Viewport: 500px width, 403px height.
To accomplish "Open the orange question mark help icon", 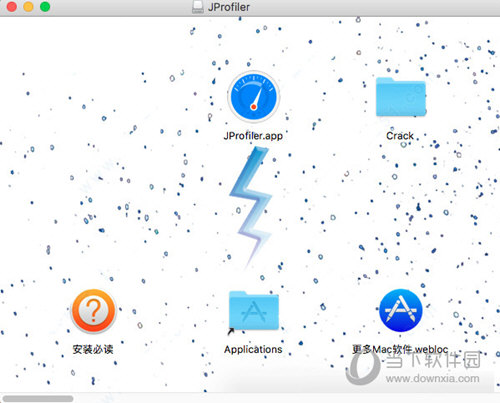I will (93, 311).
